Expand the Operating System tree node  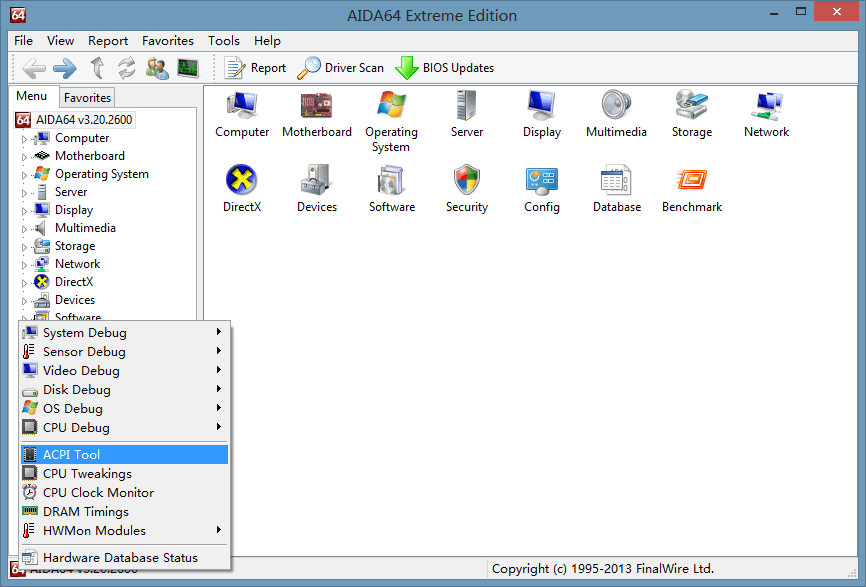click(x=24, y=175)
